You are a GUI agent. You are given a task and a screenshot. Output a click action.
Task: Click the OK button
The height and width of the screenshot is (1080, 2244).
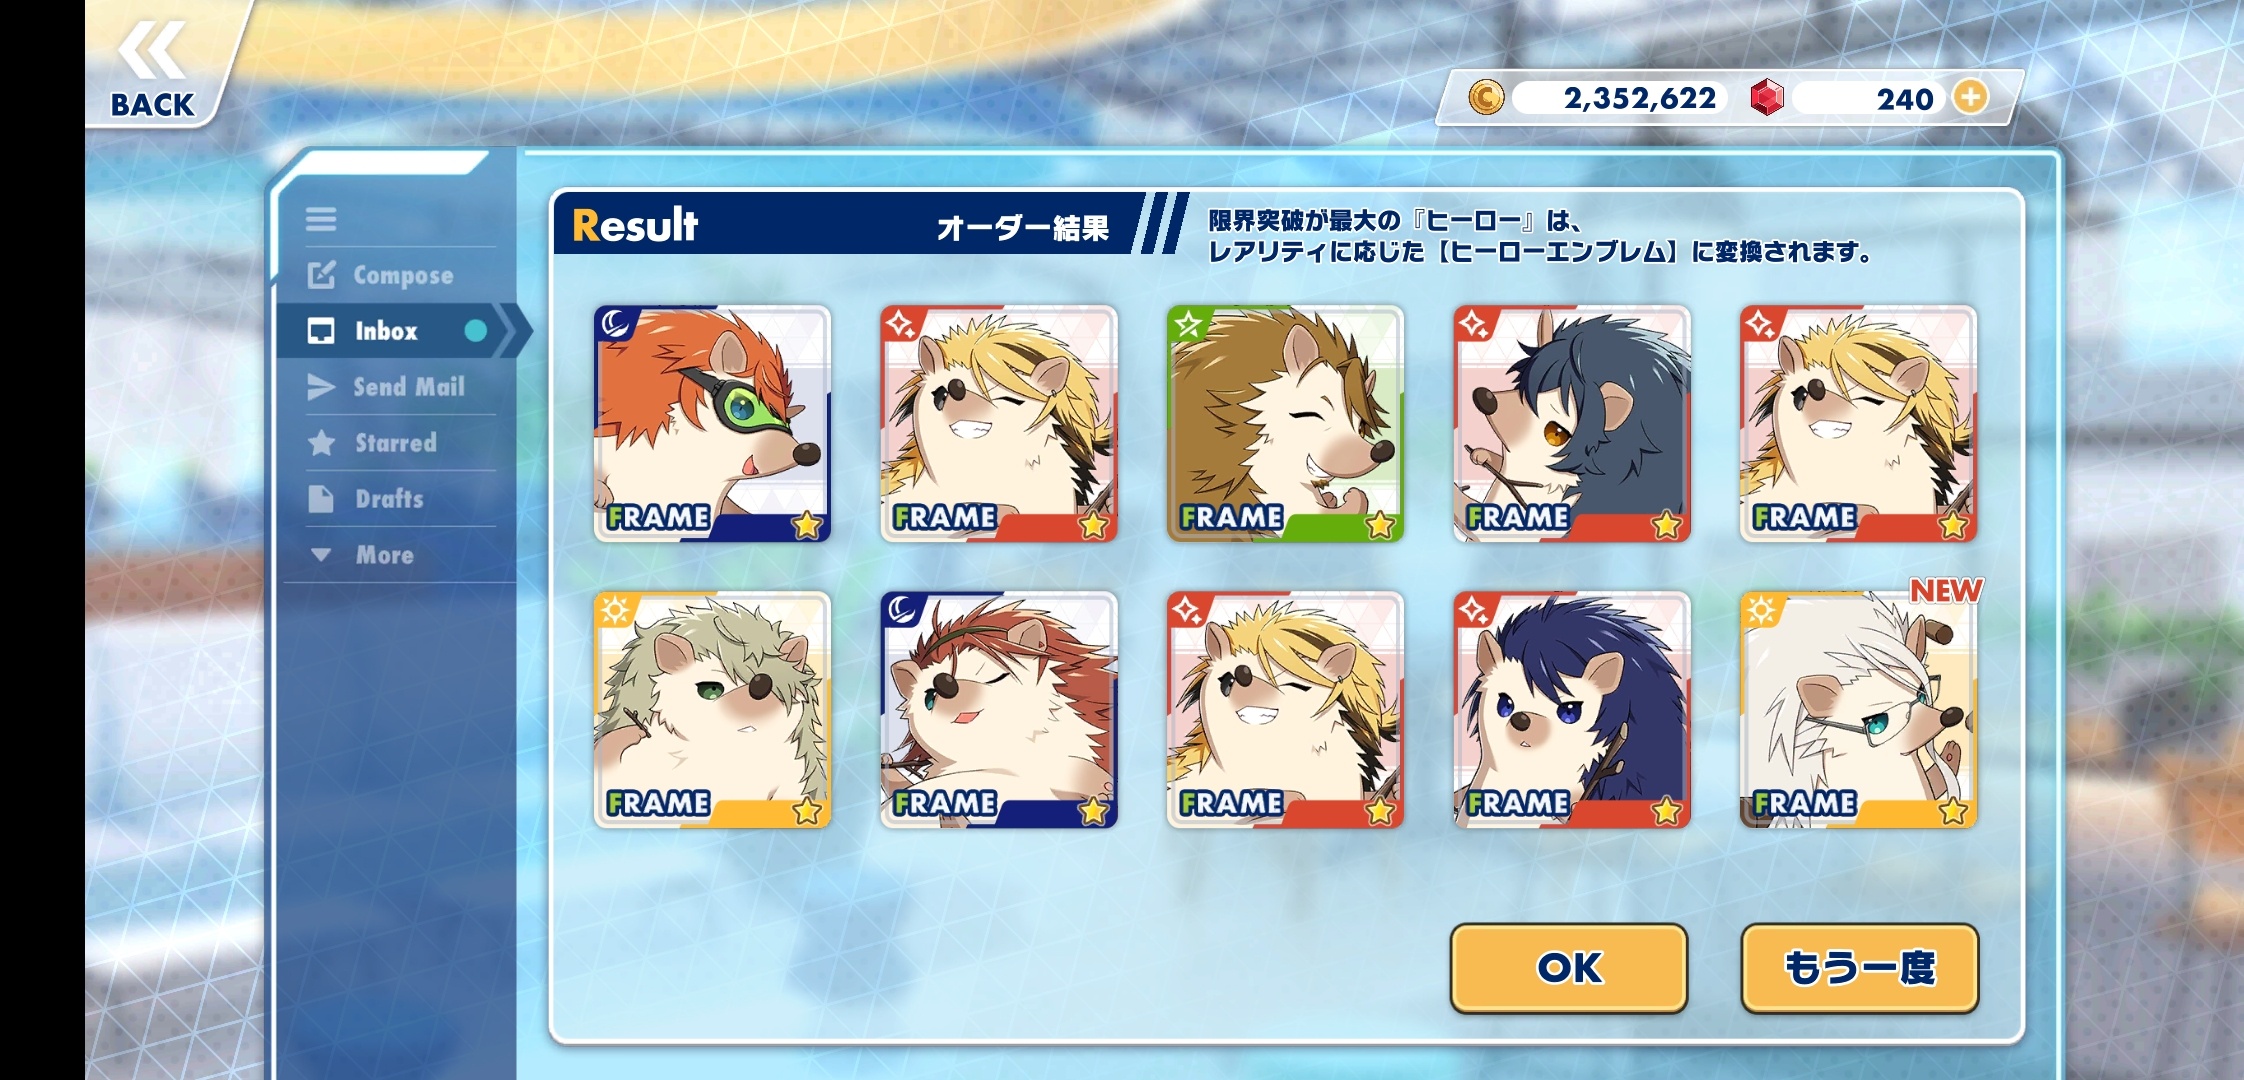[x=1569, y=967]
